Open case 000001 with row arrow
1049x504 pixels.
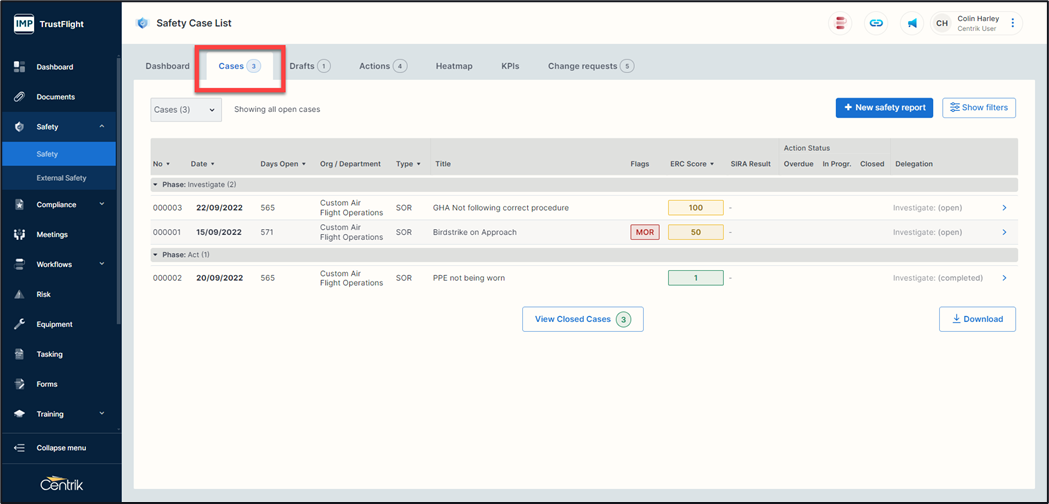coord(1004,232)
